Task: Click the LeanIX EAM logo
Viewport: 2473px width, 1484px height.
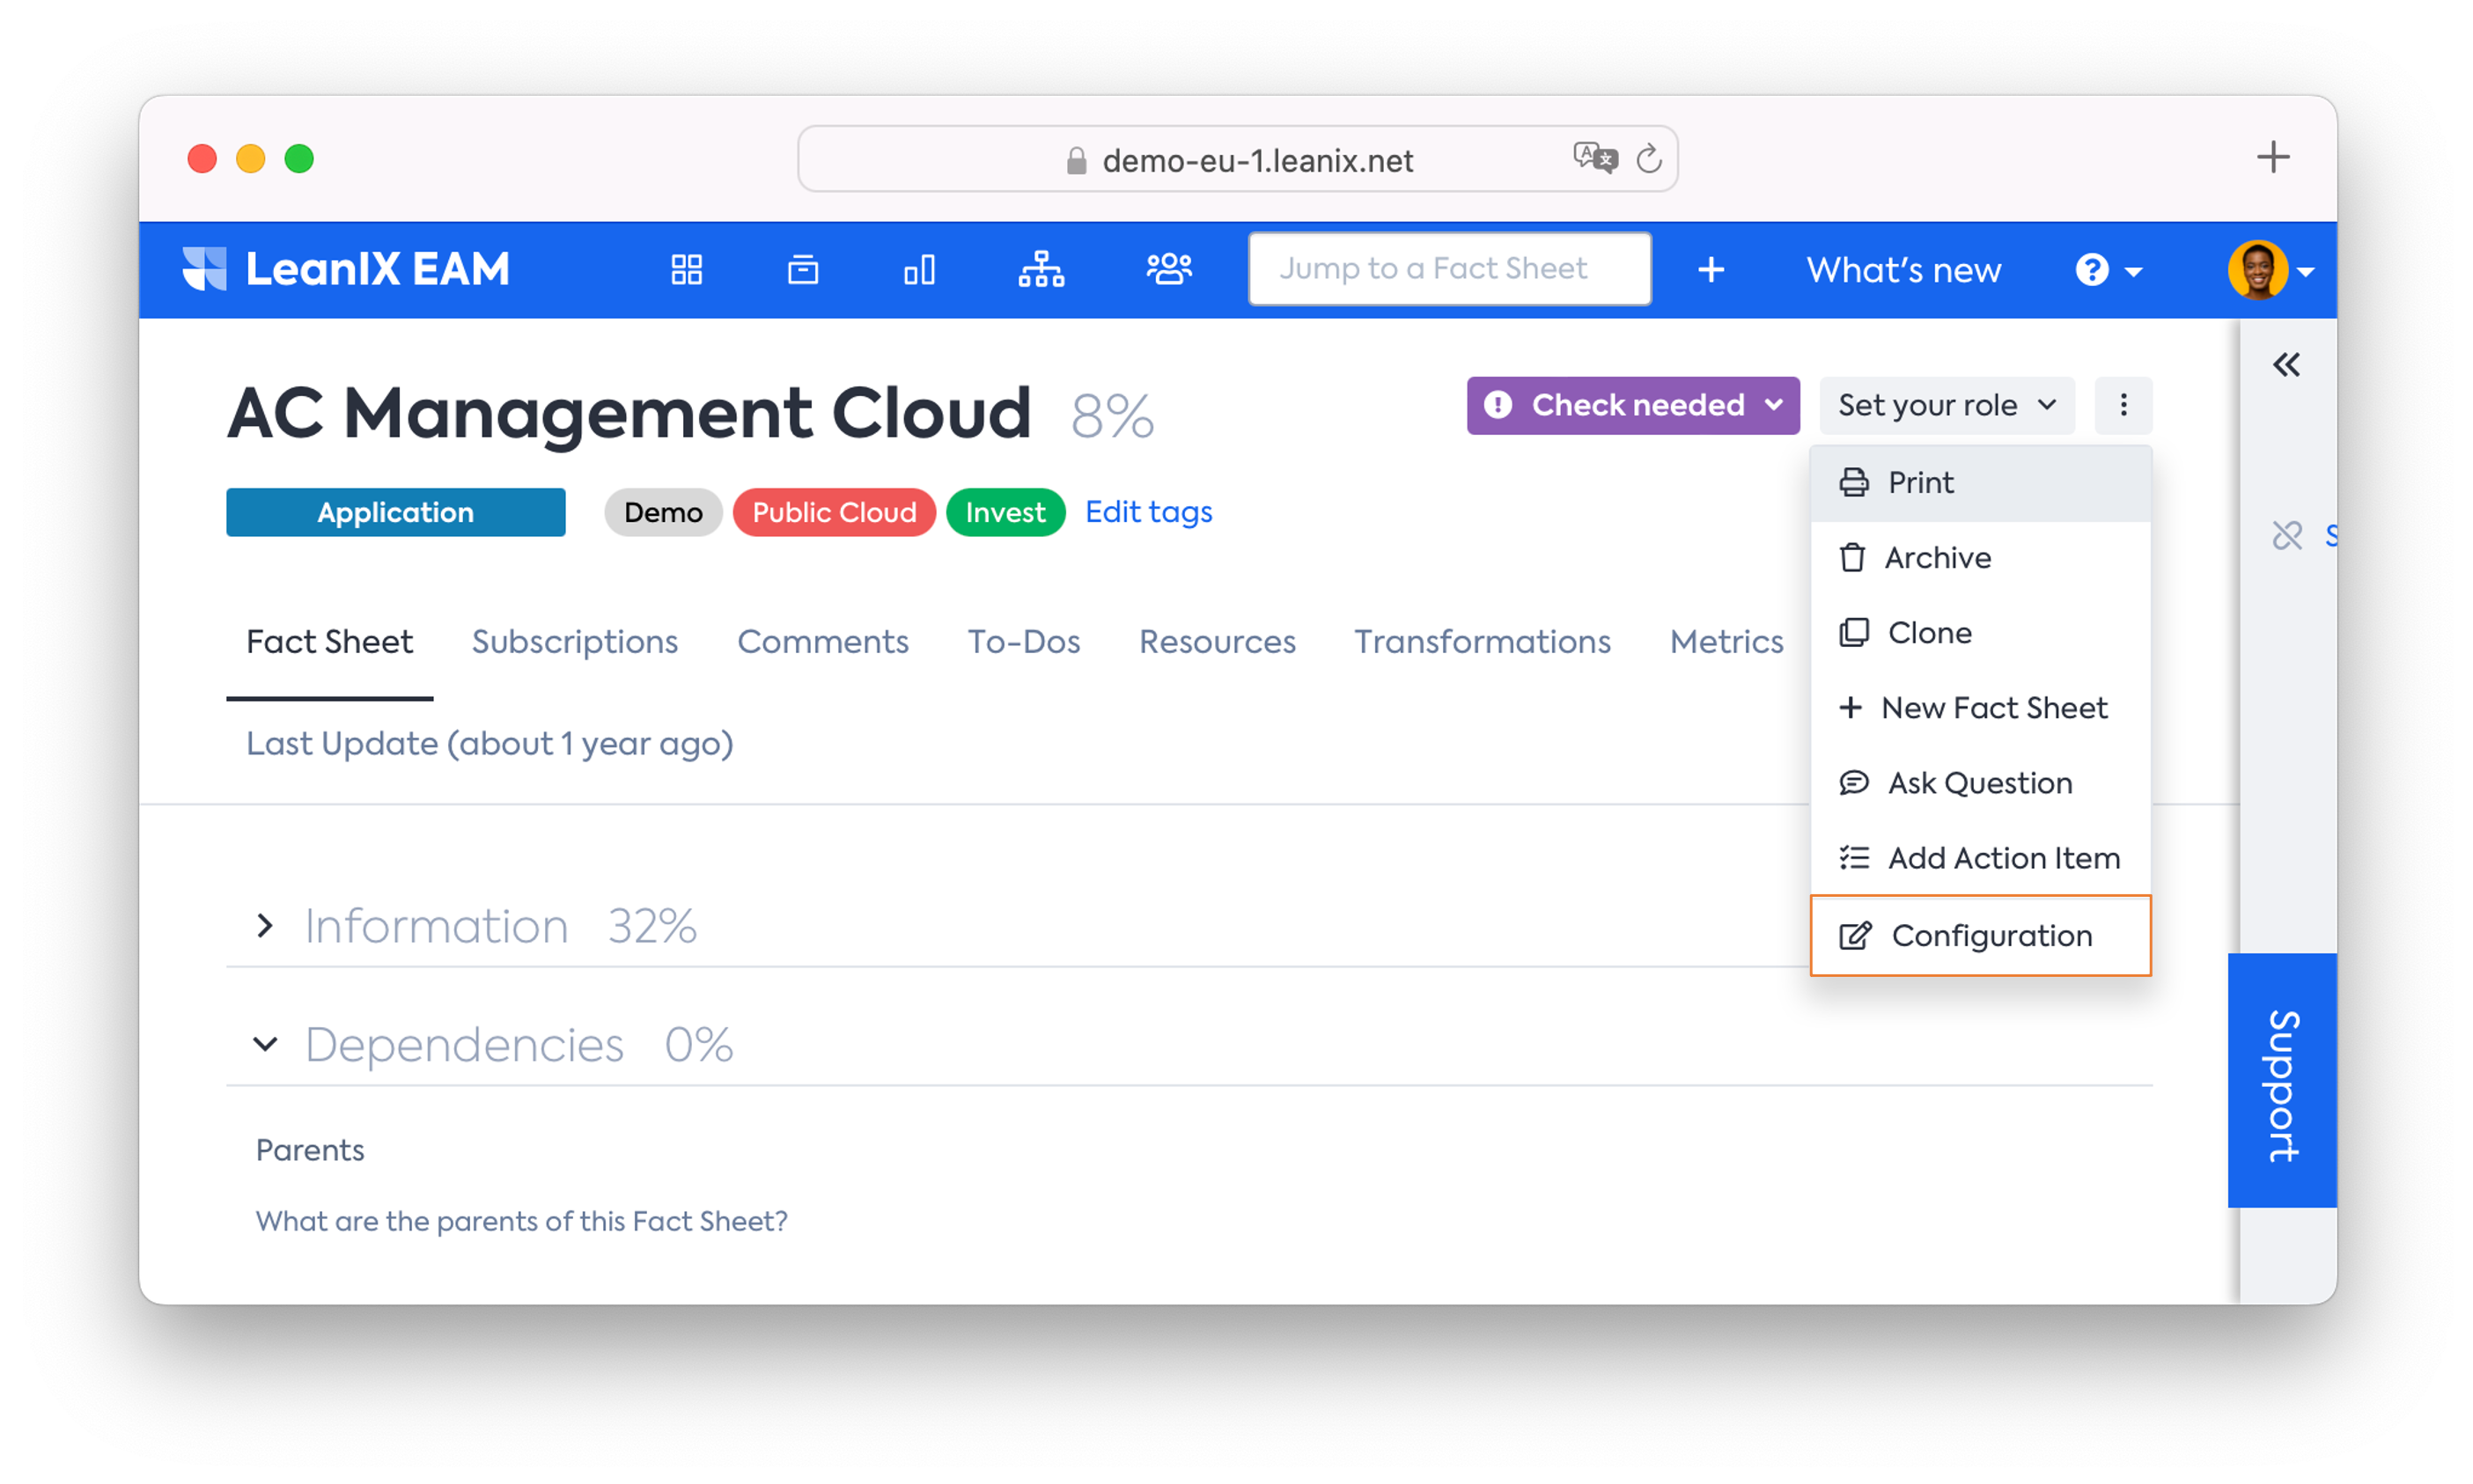Action: (x=346, y=269)
